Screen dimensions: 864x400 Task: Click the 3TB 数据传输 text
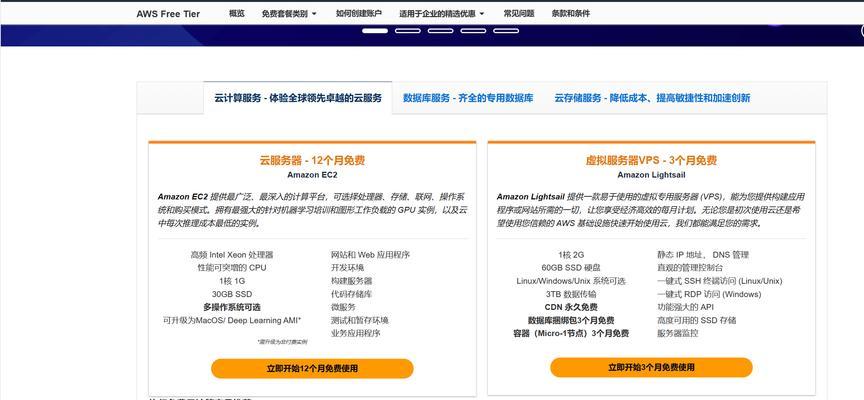pos(571,294)
